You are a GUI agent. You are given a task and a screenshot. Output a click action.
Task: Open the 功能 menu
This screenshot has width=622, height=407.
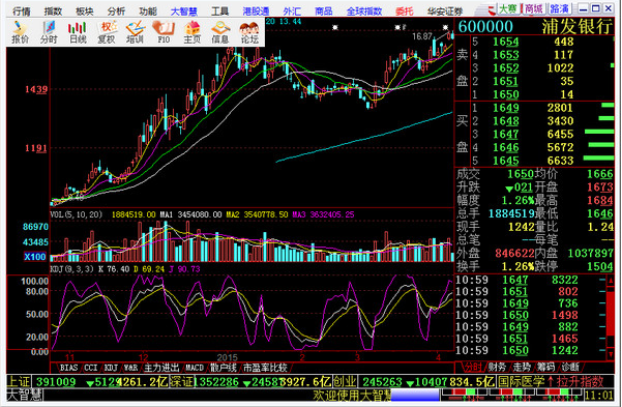click(148, 11)
